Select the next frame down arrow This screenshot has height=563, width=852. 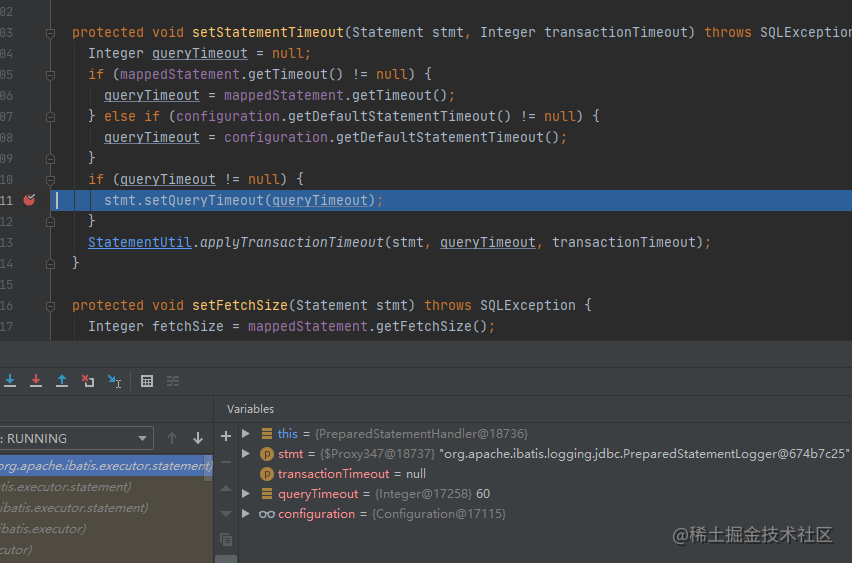point(198,438)
